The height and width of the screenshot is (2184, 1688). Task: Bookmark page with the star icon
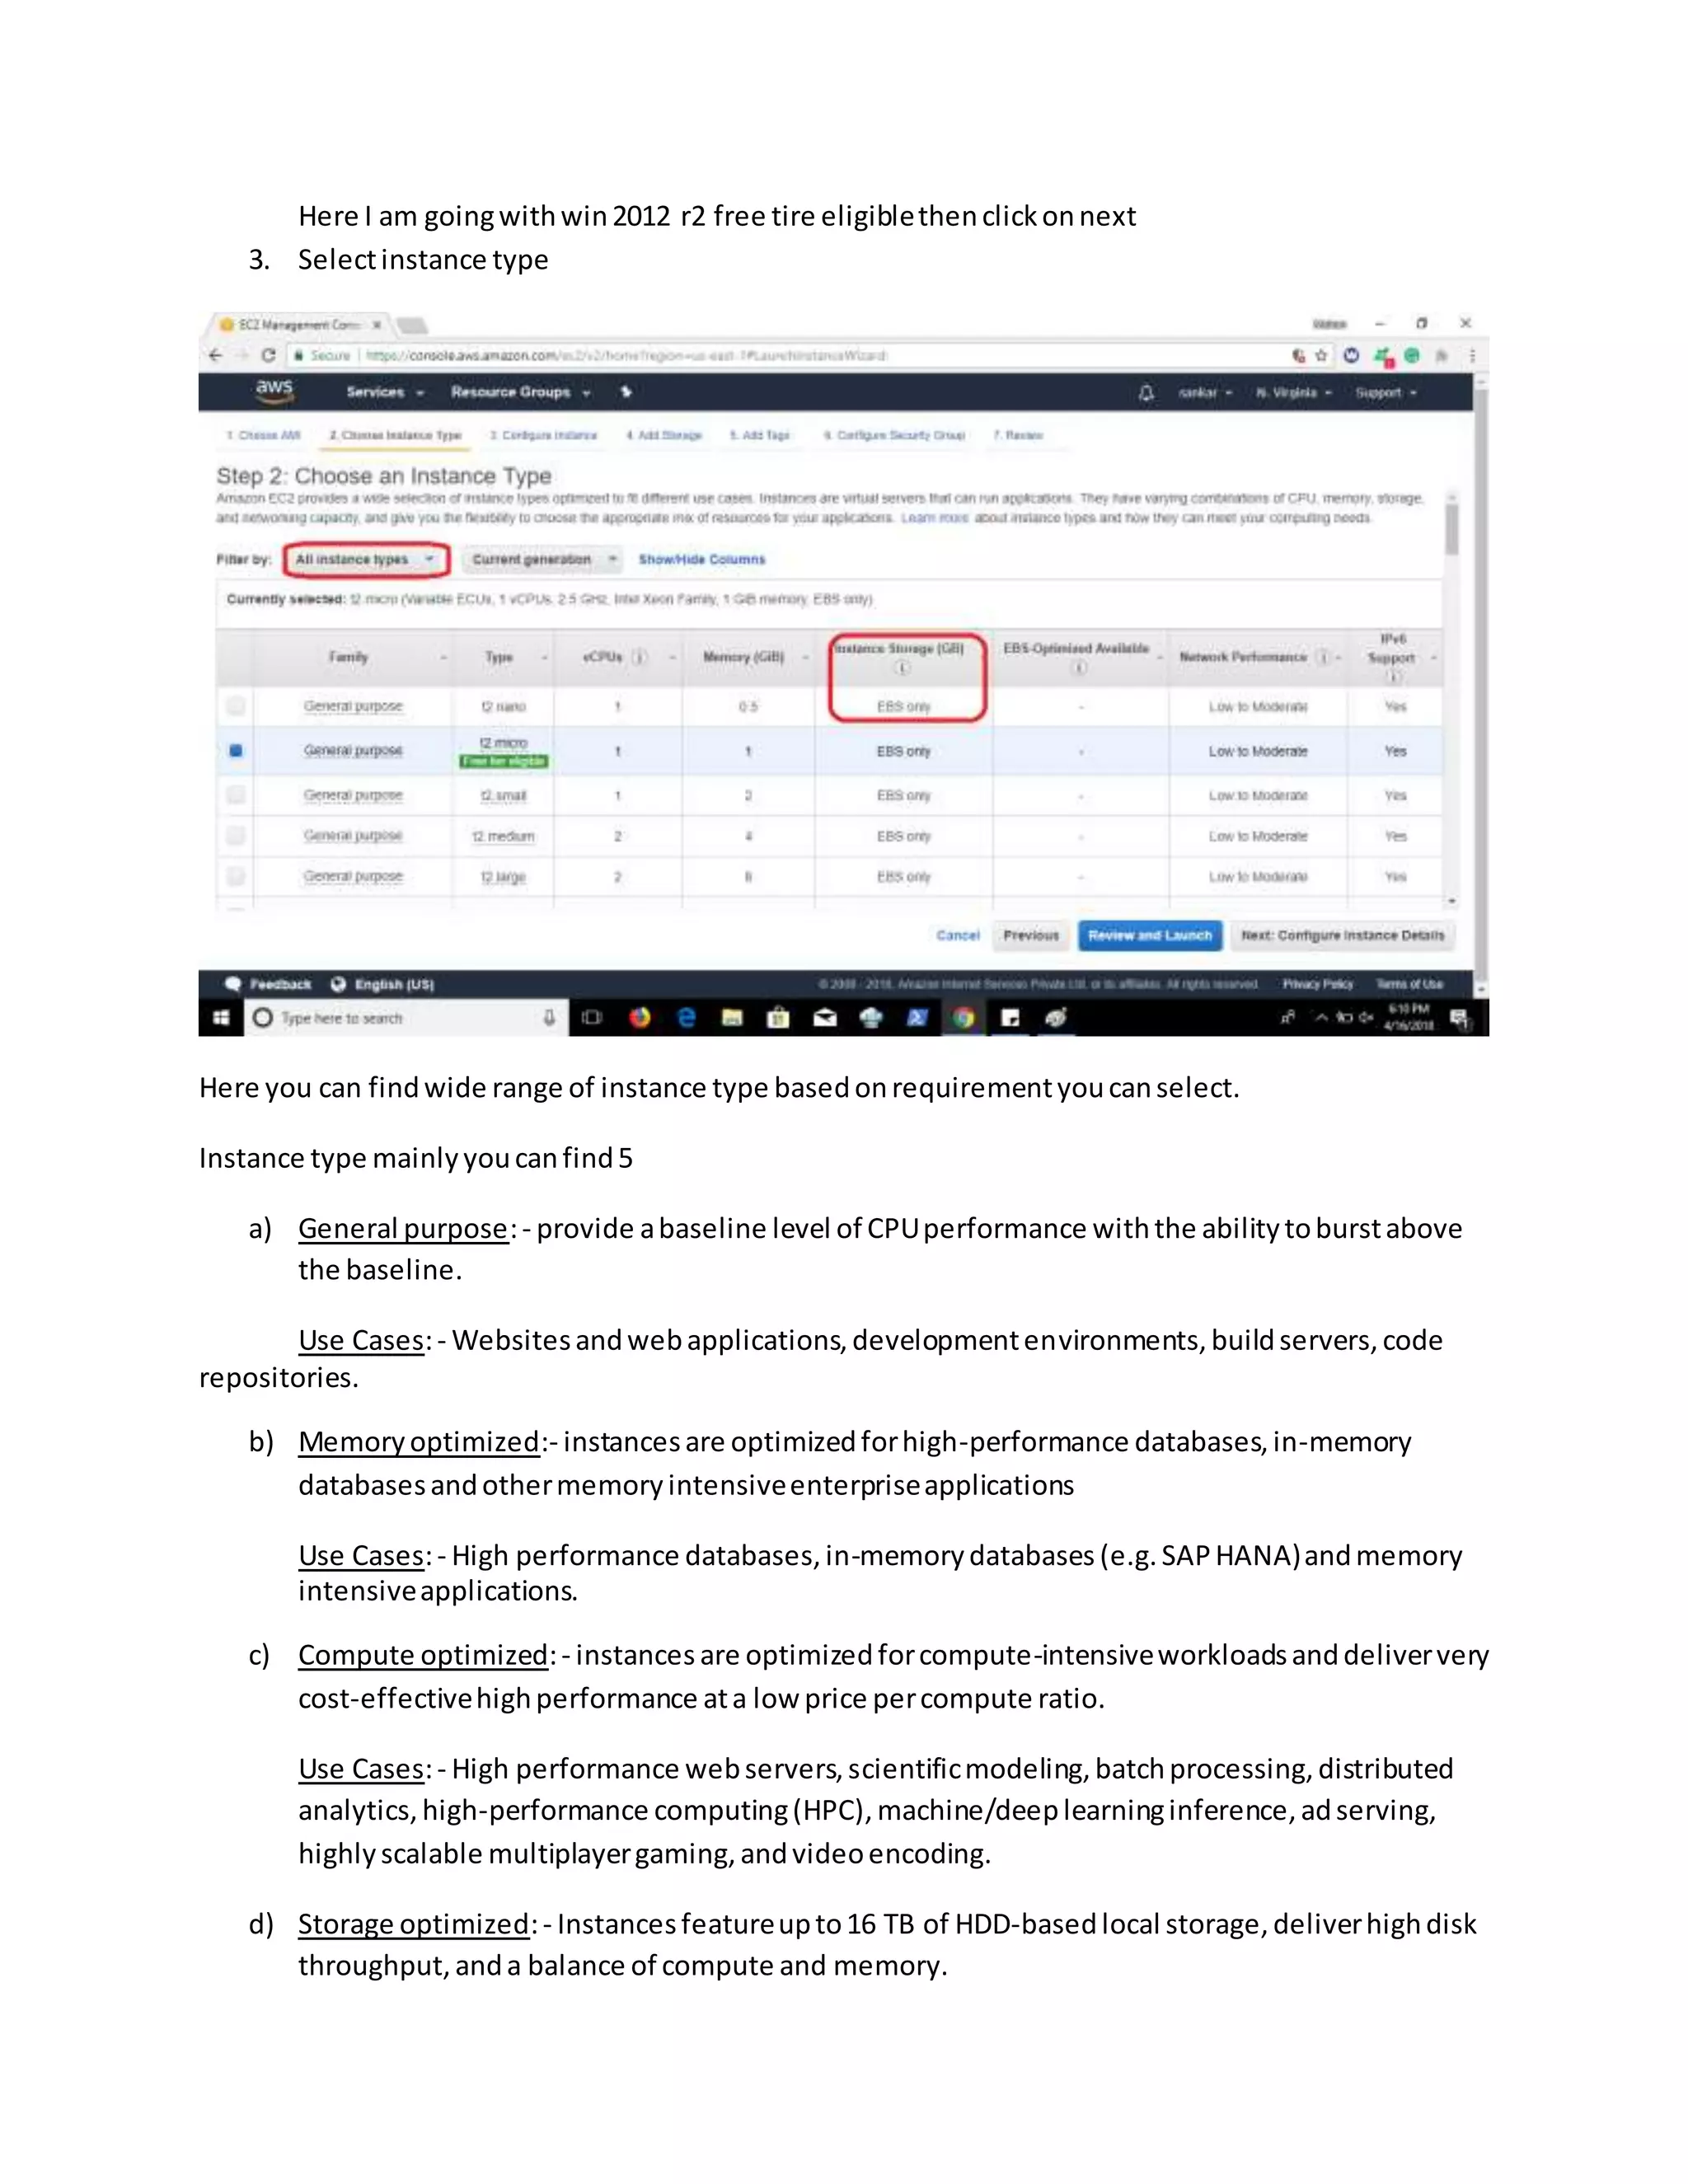click(1321, 355)
